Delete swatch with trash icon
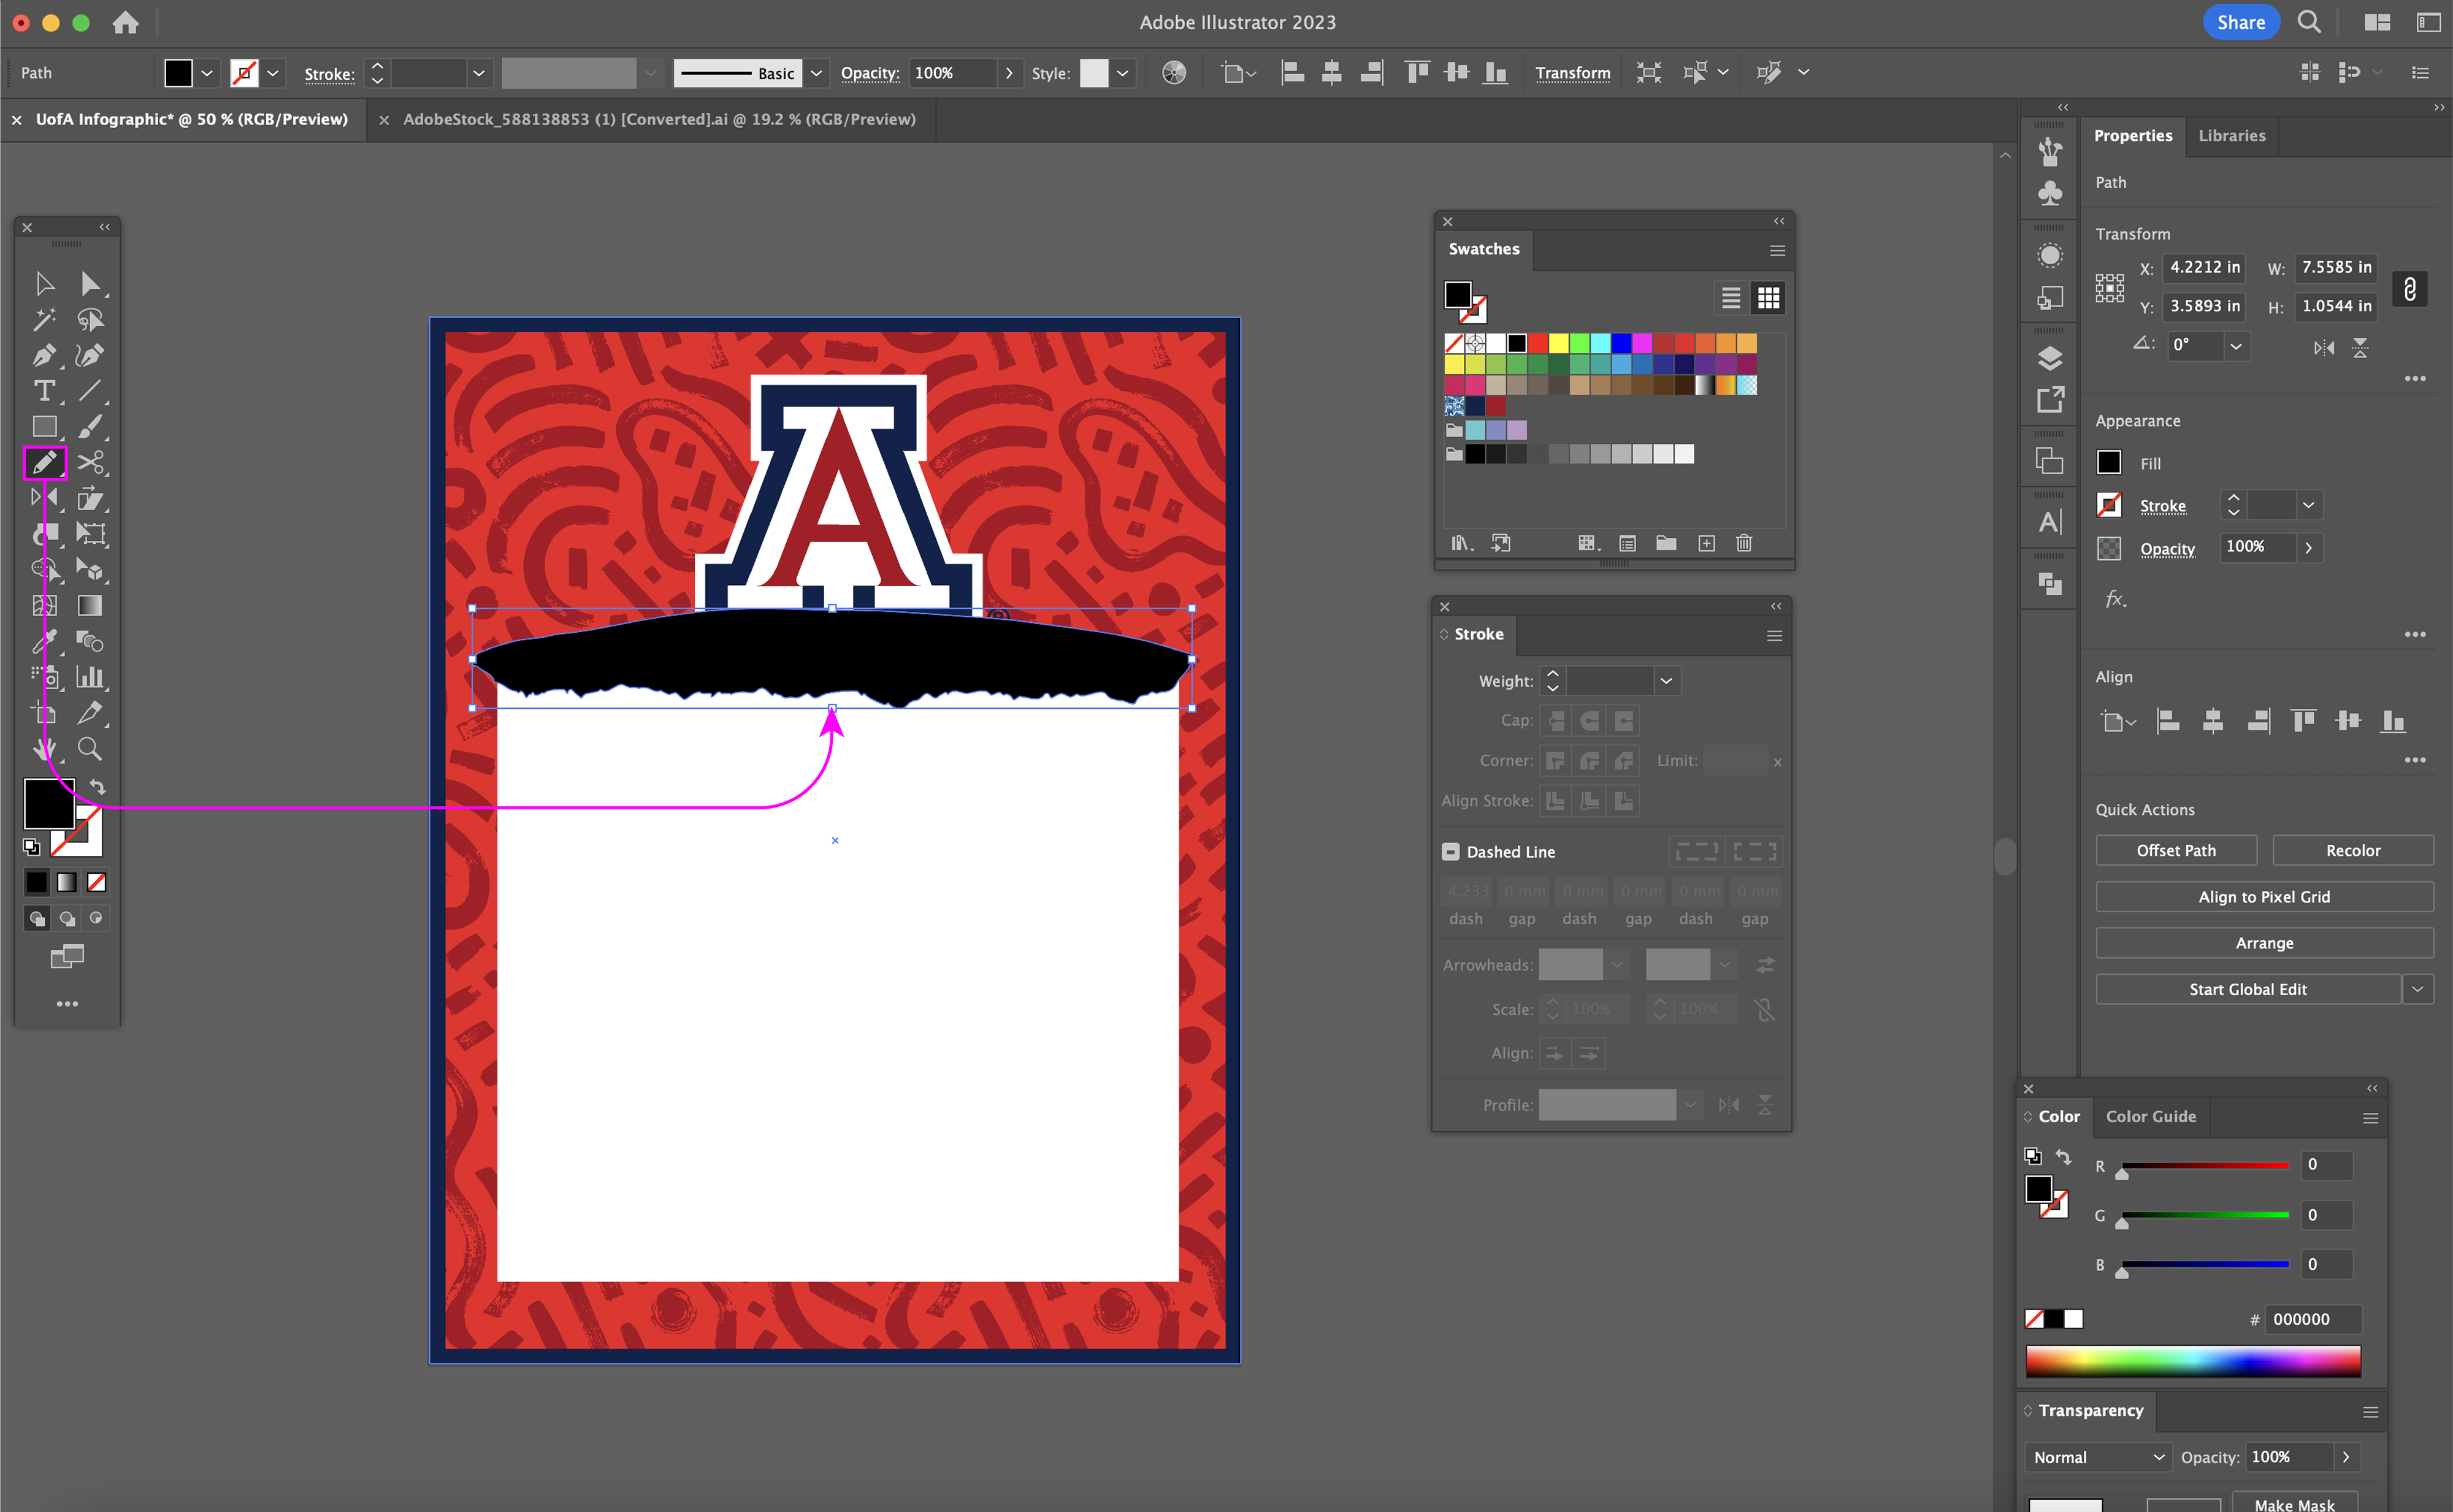 [1744, 543]
